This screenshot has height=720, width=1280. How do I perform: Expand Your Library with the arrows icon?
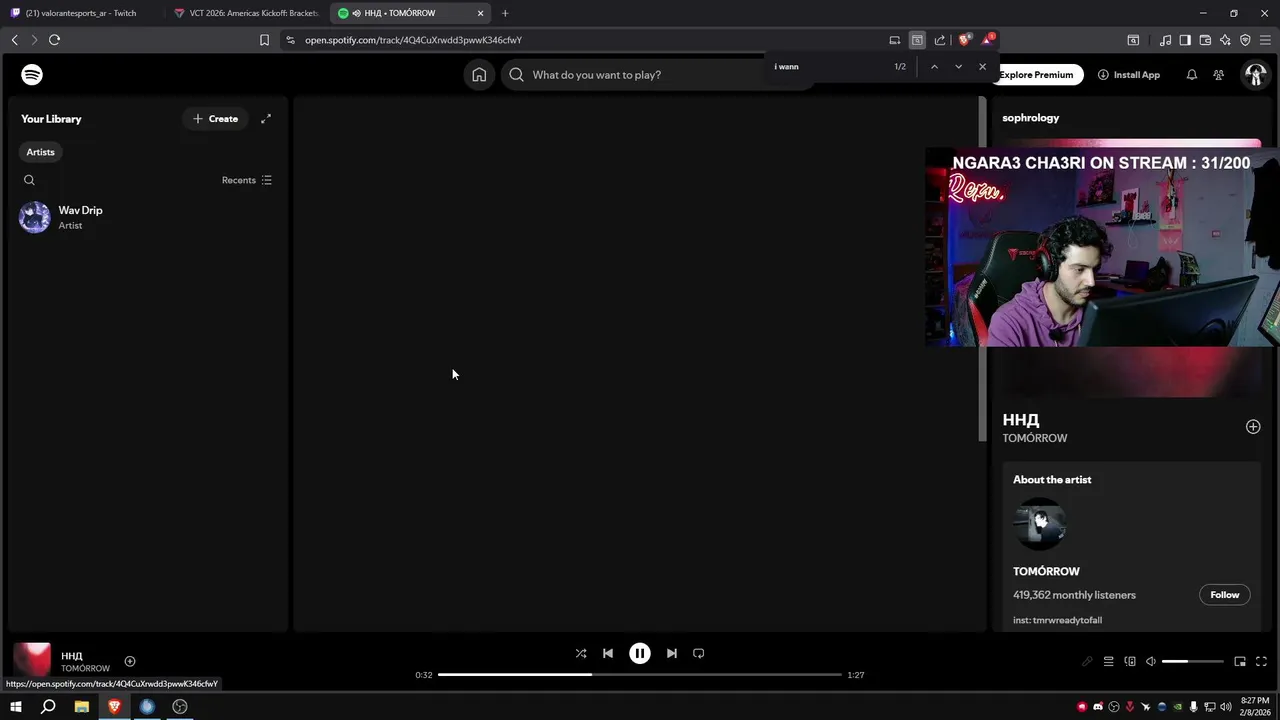pos(266,119)
